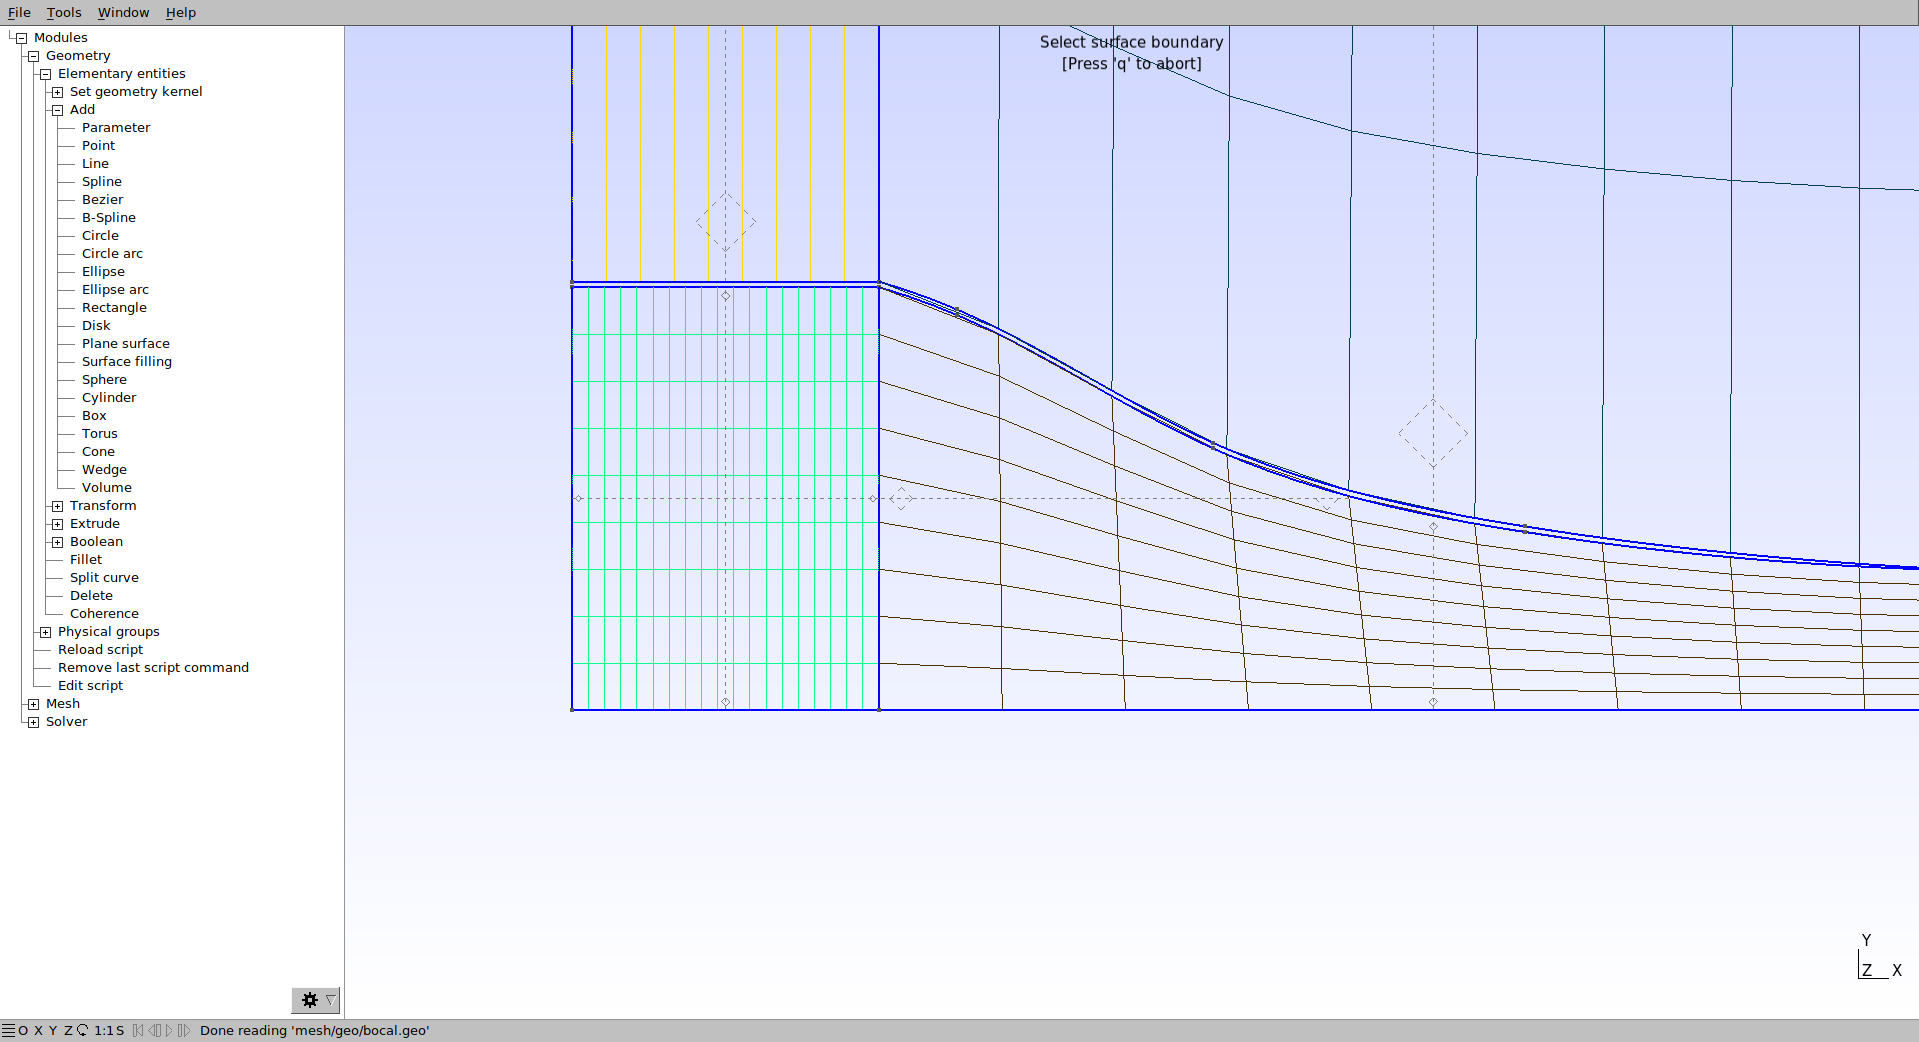Screen dimensions: 1919x1042
Task: Step animation forward one frame
Action: click(184, 1030)
